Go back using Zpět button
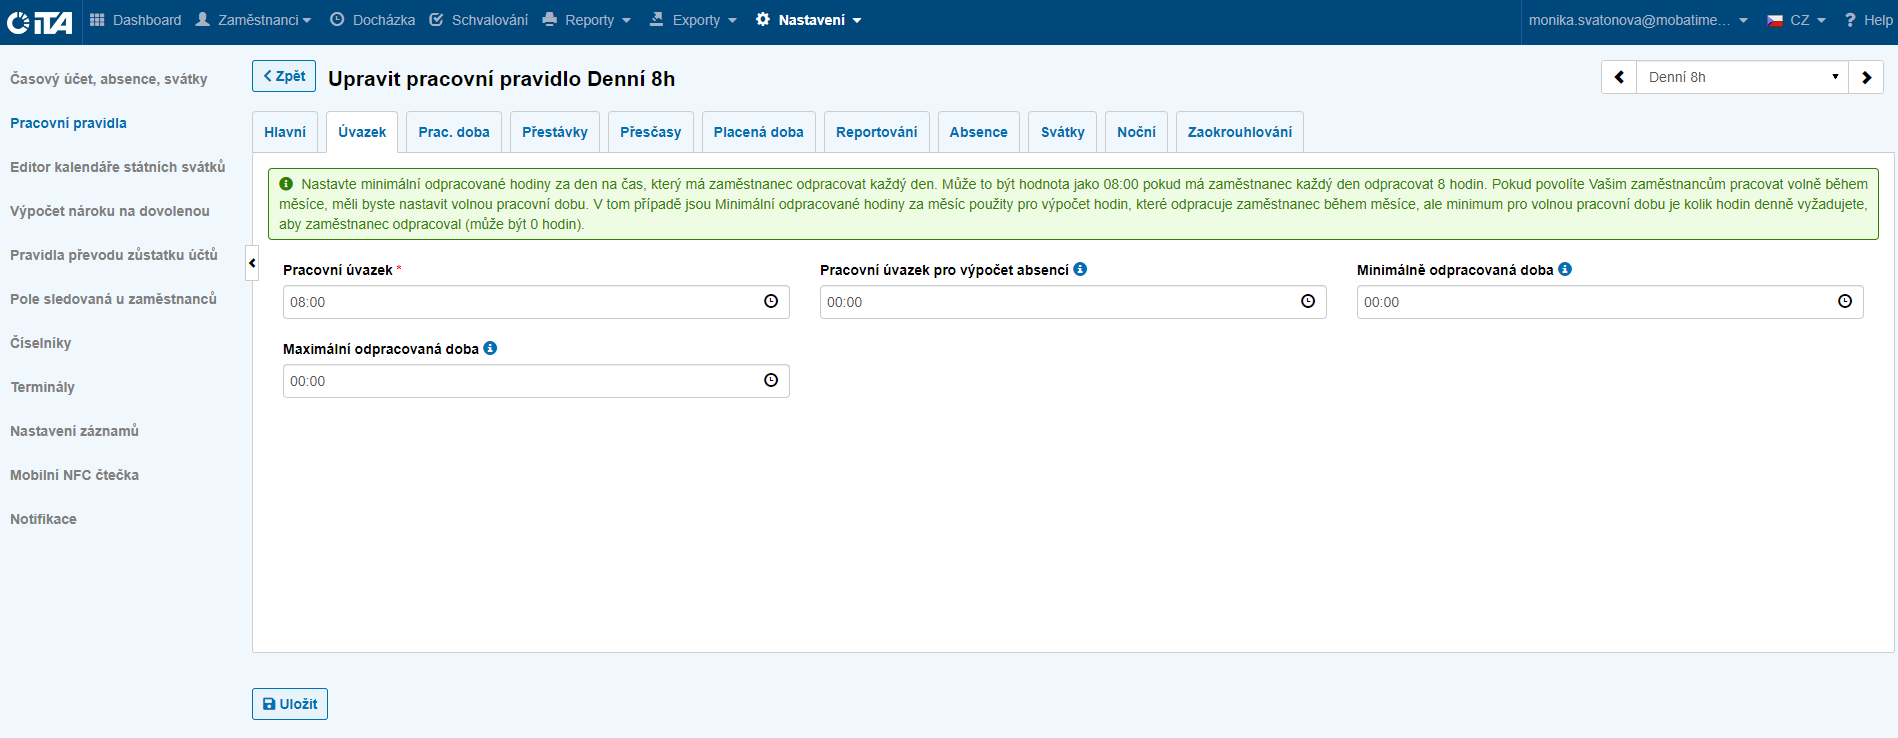This screenshot has width=1898, height=738. [284, 76]
